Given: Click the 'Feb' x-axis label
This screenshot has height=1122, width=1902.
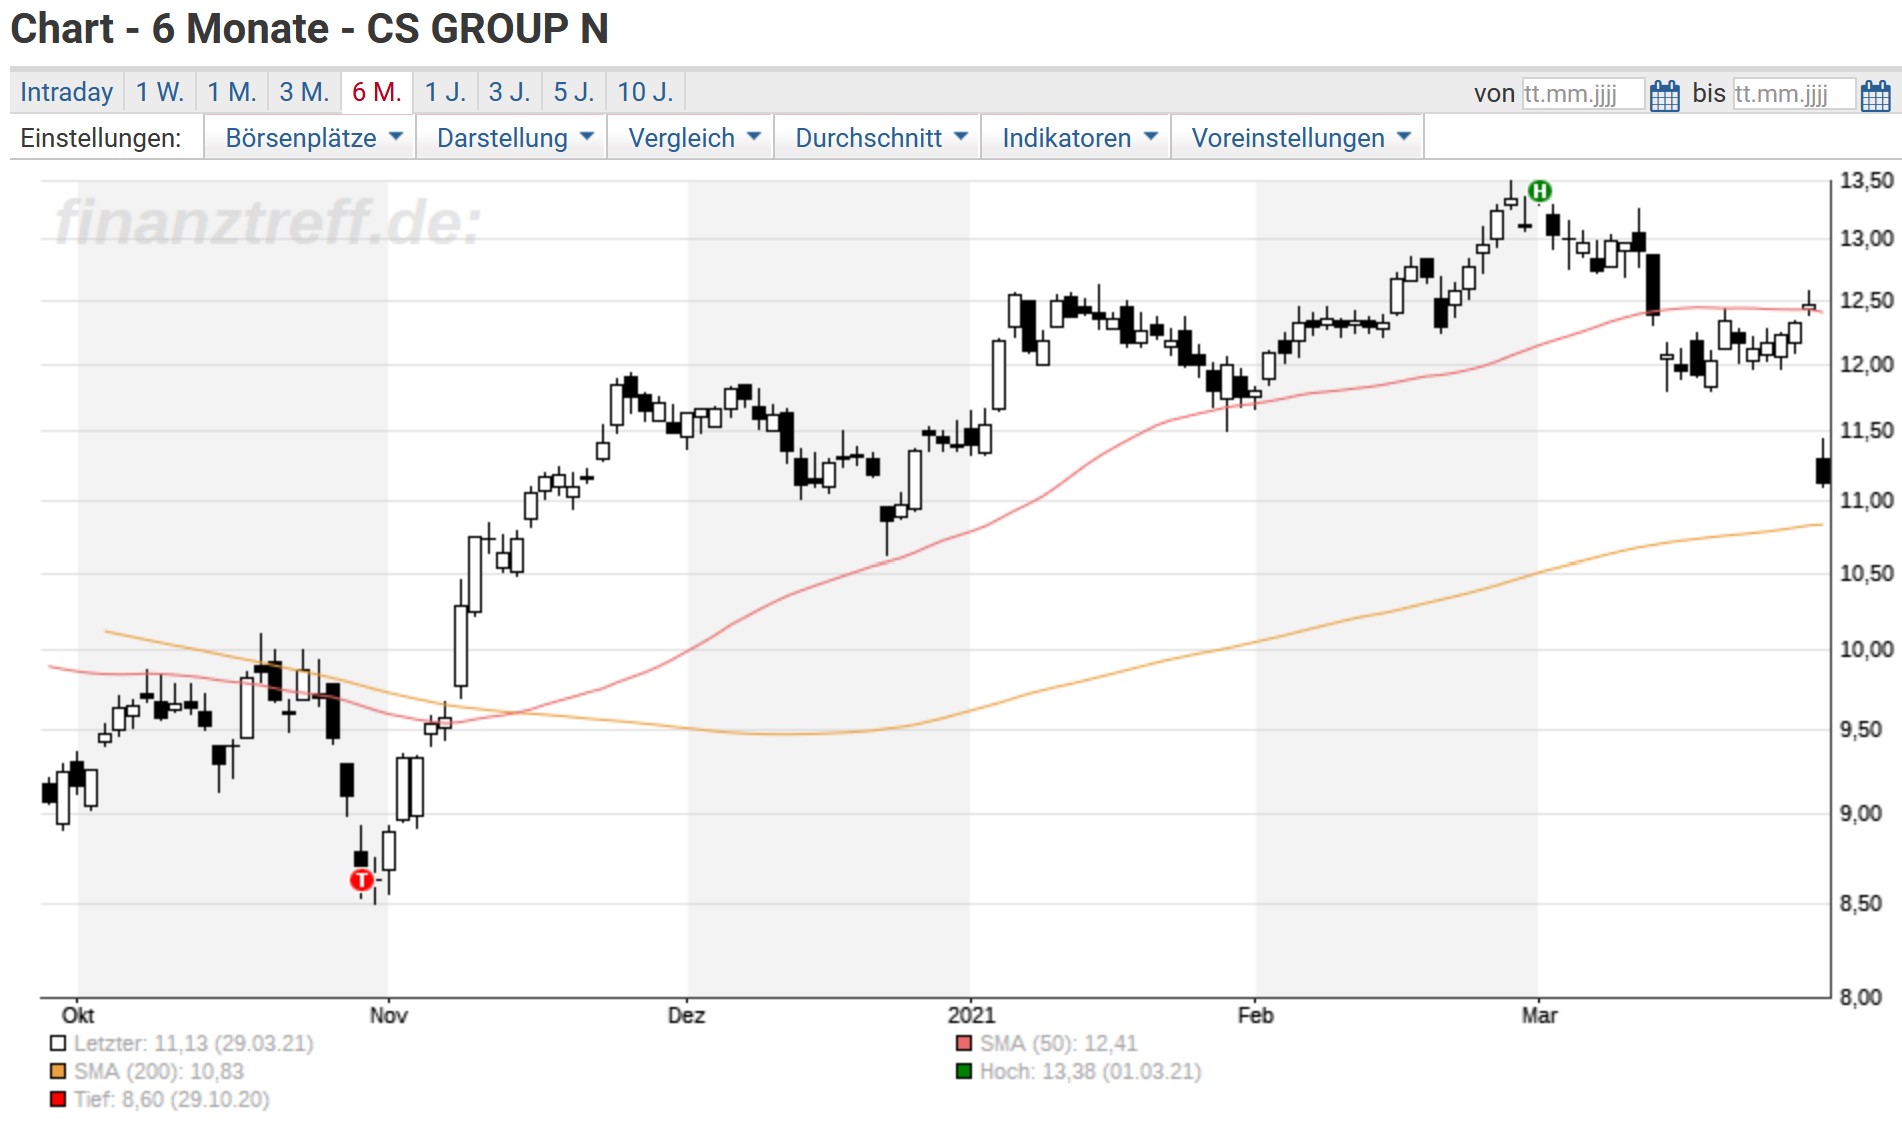Looking at the screenshot, I should 1255,1015.
